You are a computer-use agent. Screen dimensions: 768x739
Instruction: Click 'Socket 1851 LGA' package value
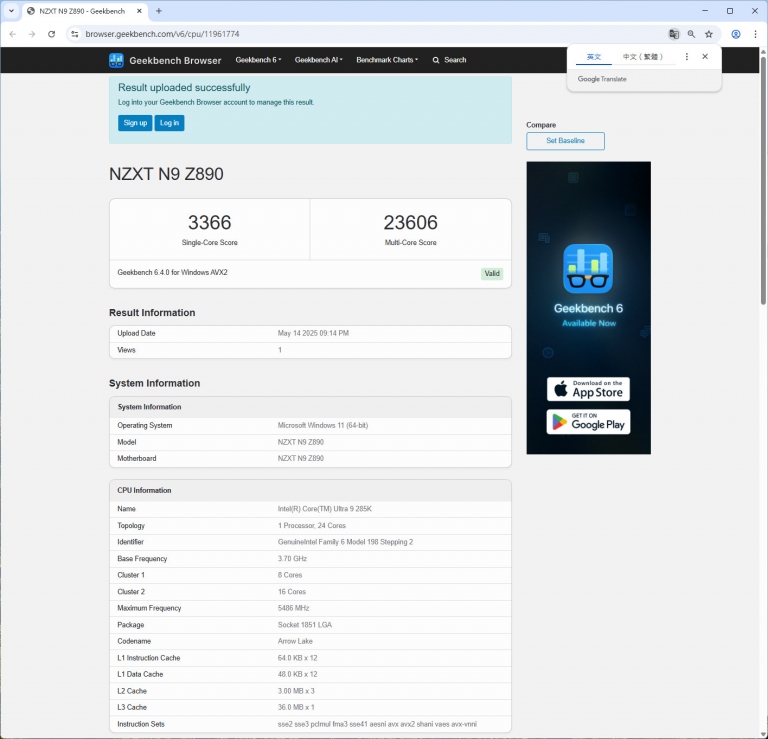(305, 625)
